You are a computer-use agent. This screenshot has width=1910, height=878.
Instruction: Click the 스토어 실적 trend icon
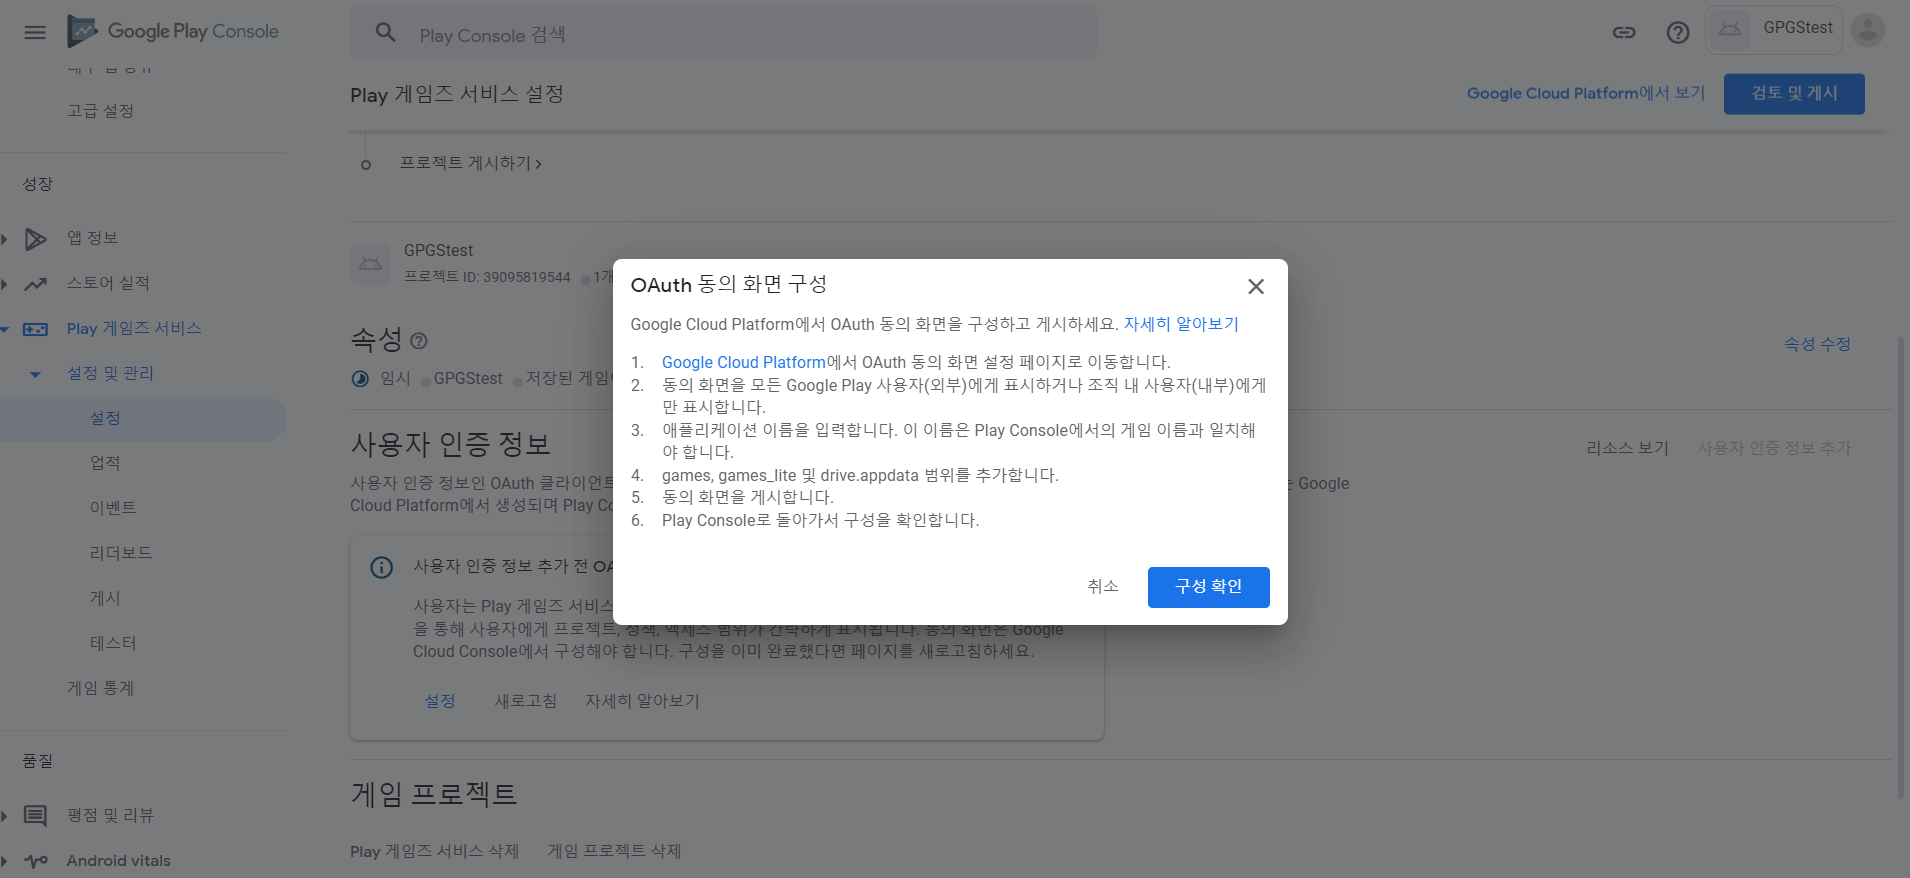click(36, 284)
